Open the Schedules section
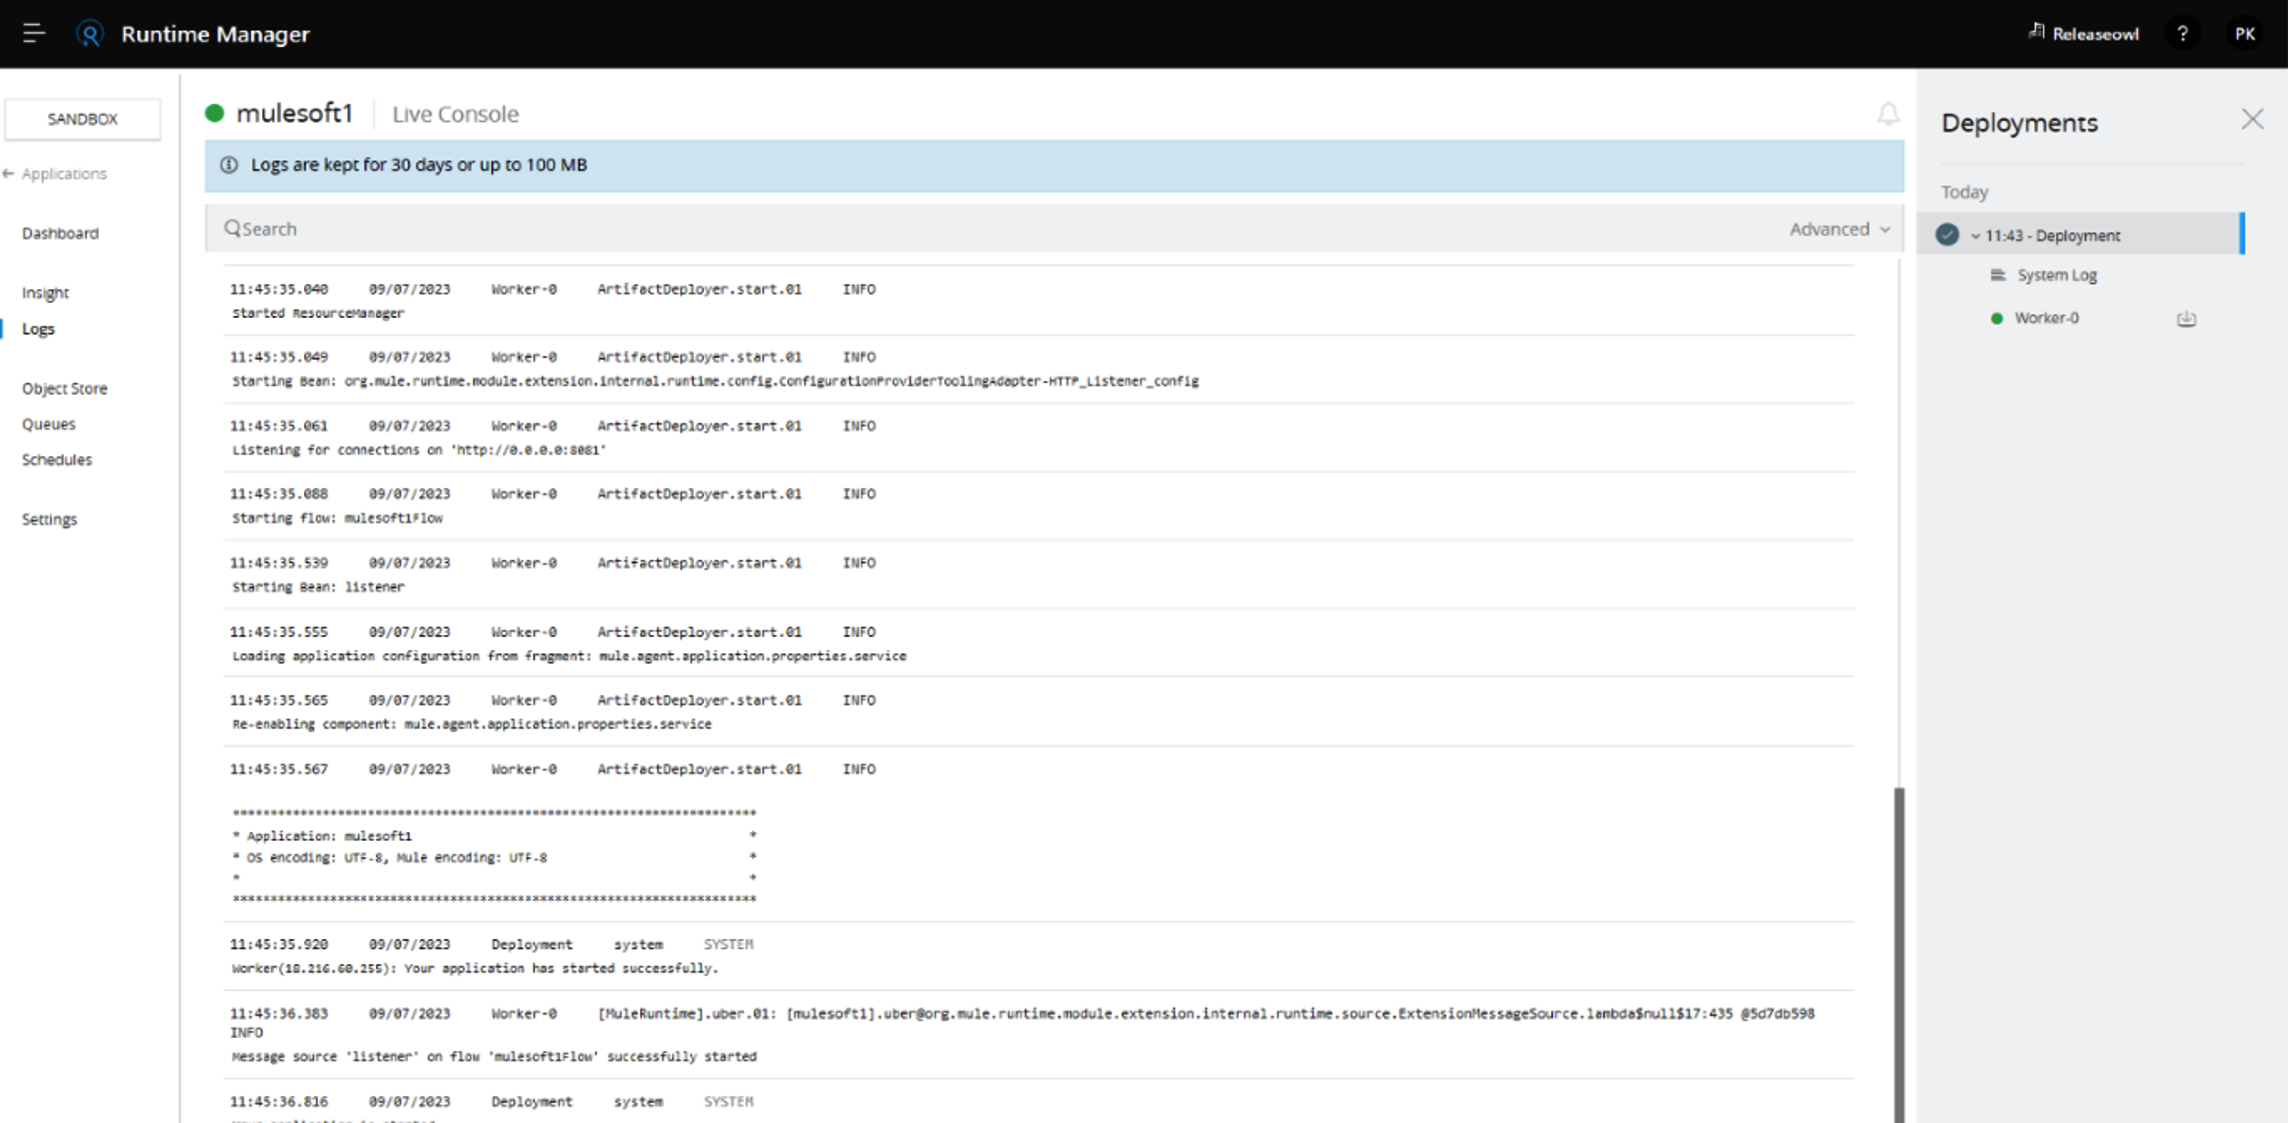 [x=56, y=460]
